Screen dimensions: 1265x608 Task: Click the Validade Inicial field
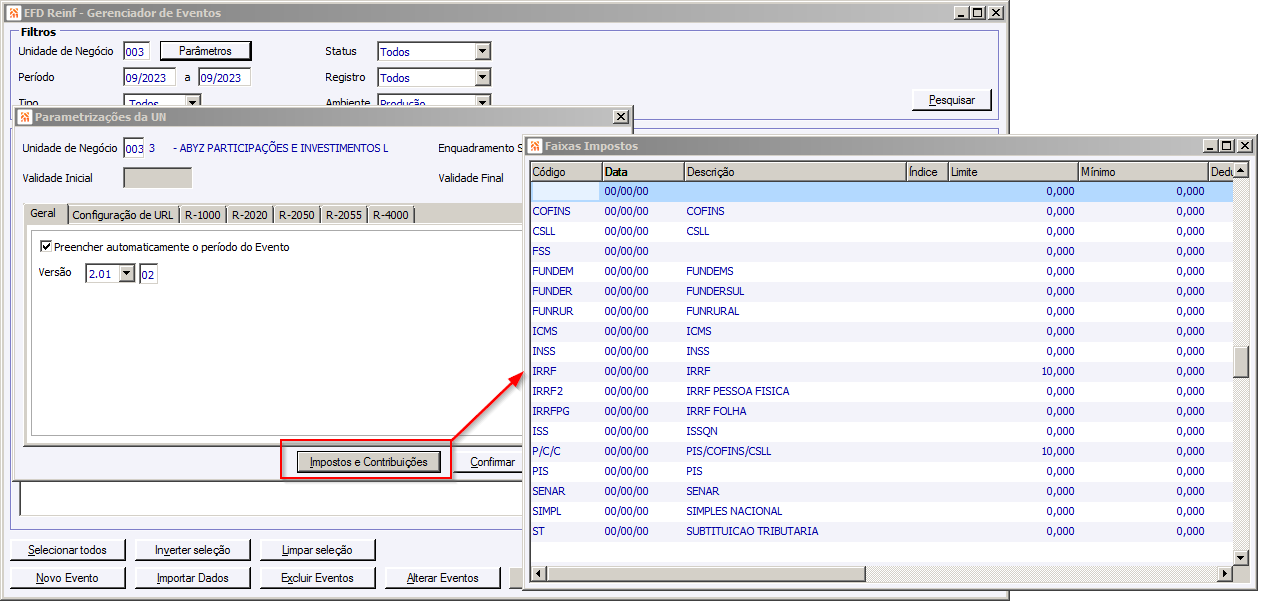pyautogui.click(x=157, y=178)
